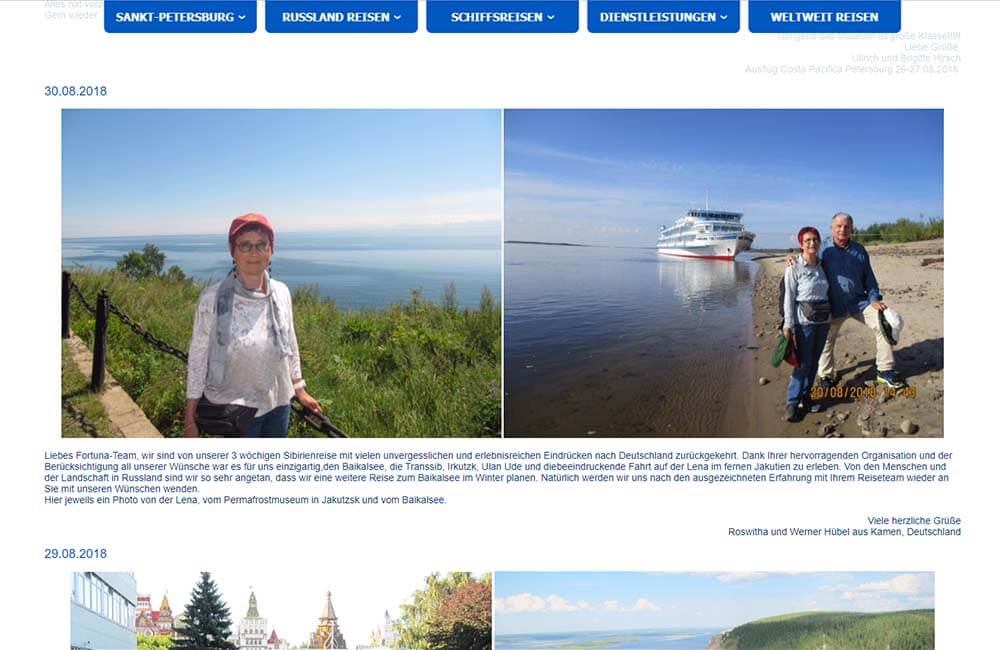Click the Roswitha und Werner Hübel signature

click(x=844, y=532)
